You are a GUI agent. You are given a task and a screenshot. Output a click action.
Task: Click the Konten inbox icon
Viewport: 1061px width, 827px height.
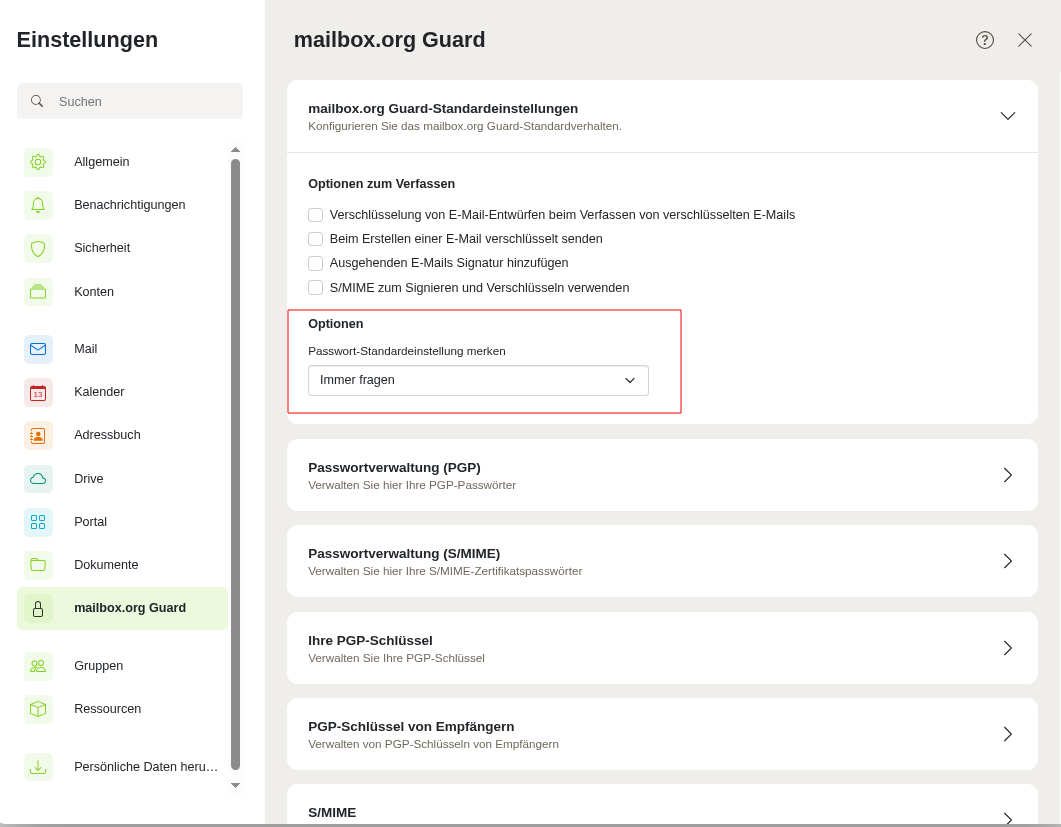(x=38, y=292)
